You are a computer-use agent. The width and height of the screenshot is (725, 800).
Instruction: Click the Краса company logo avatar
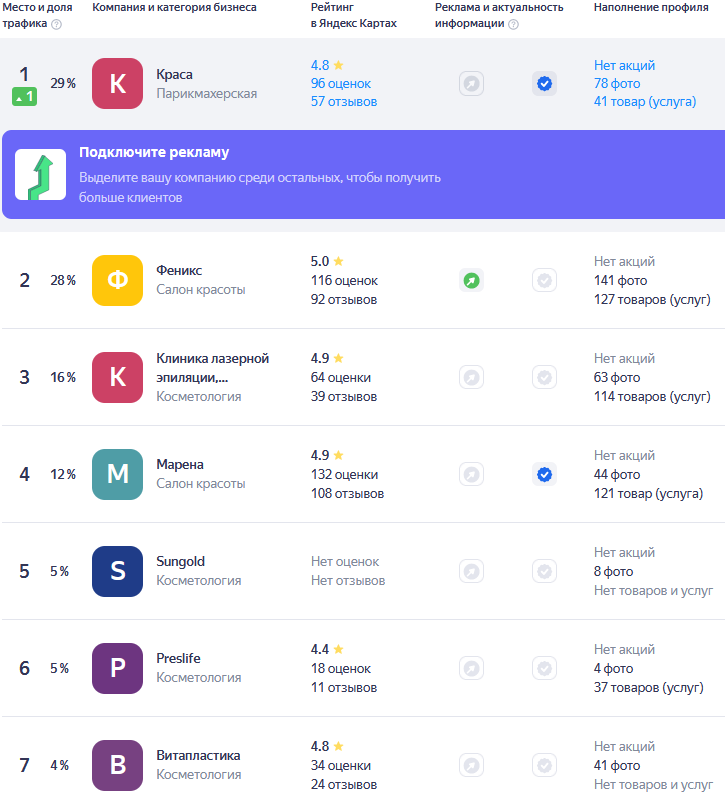[x=117, y=83]
